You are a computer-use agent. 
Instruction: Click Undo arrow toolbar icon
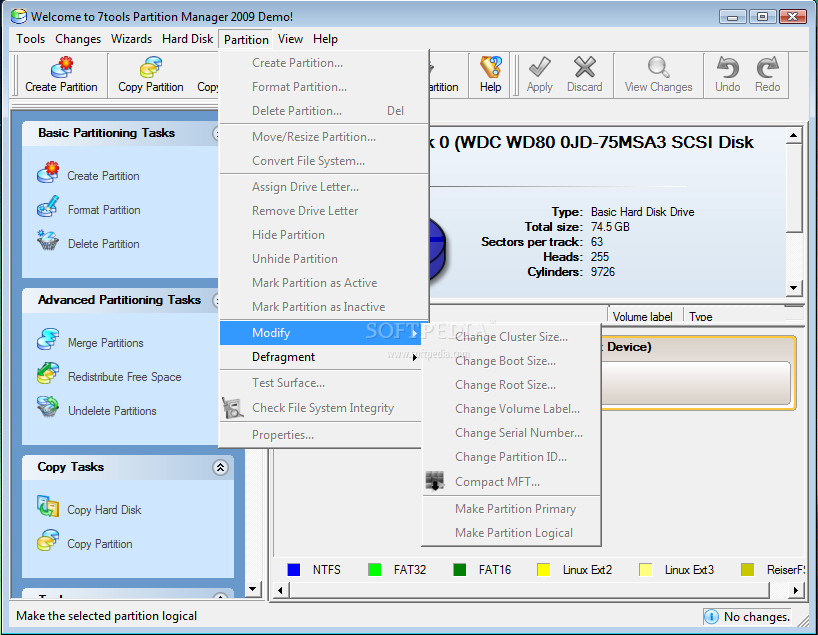pos(728,67)
